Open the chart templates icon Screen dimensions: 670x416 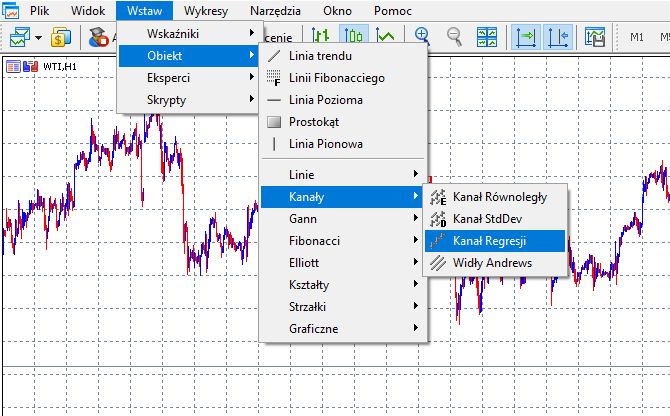pyautogui.click(x=595, y=37)
